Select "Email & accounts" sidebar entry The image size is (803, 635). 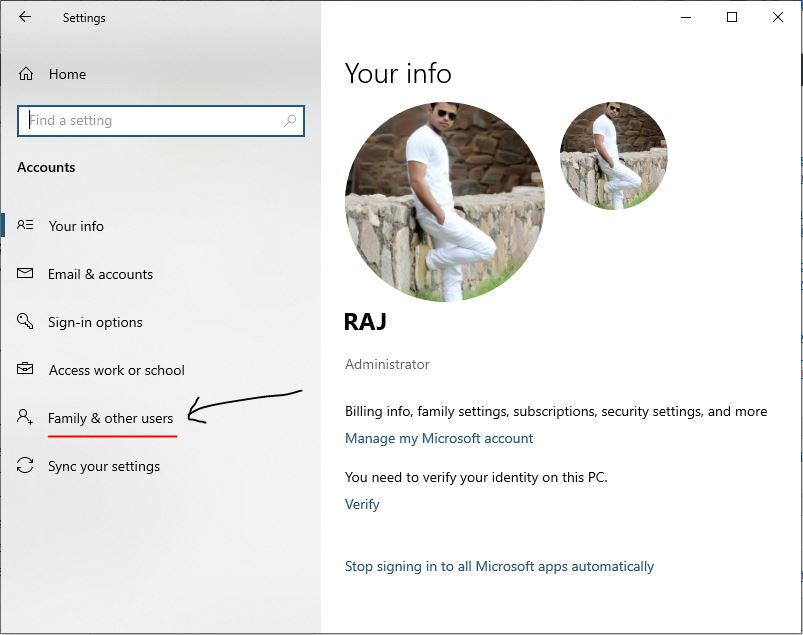coord(101,273)
